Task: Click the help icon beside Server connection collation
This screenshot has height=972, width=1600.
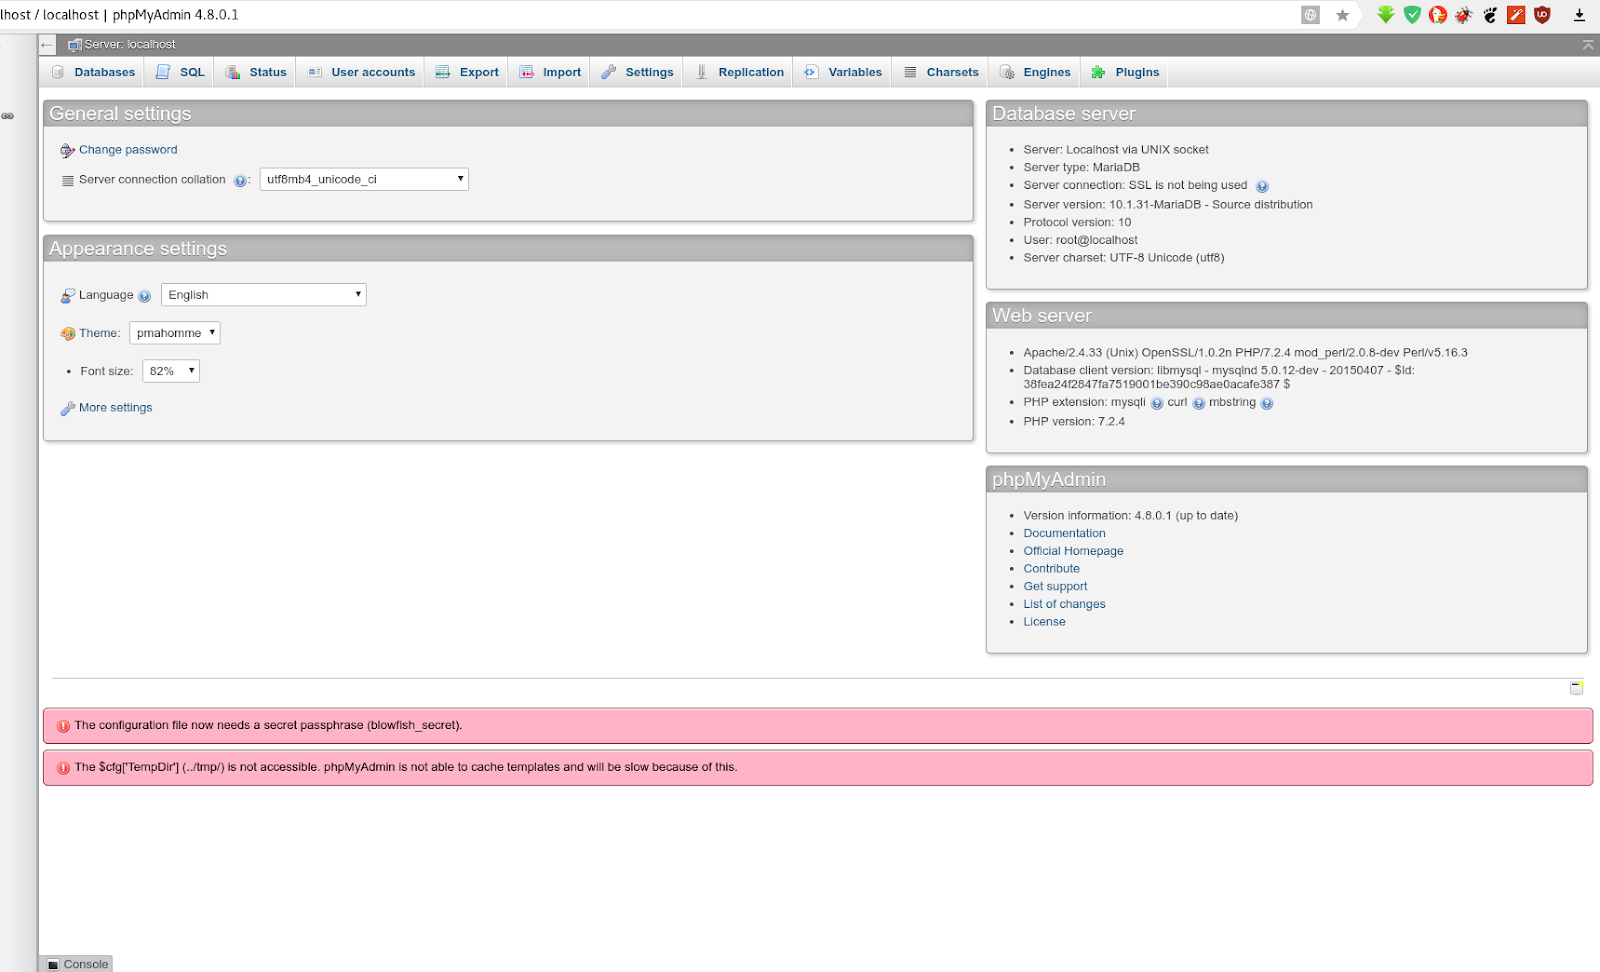Action: 240,181
